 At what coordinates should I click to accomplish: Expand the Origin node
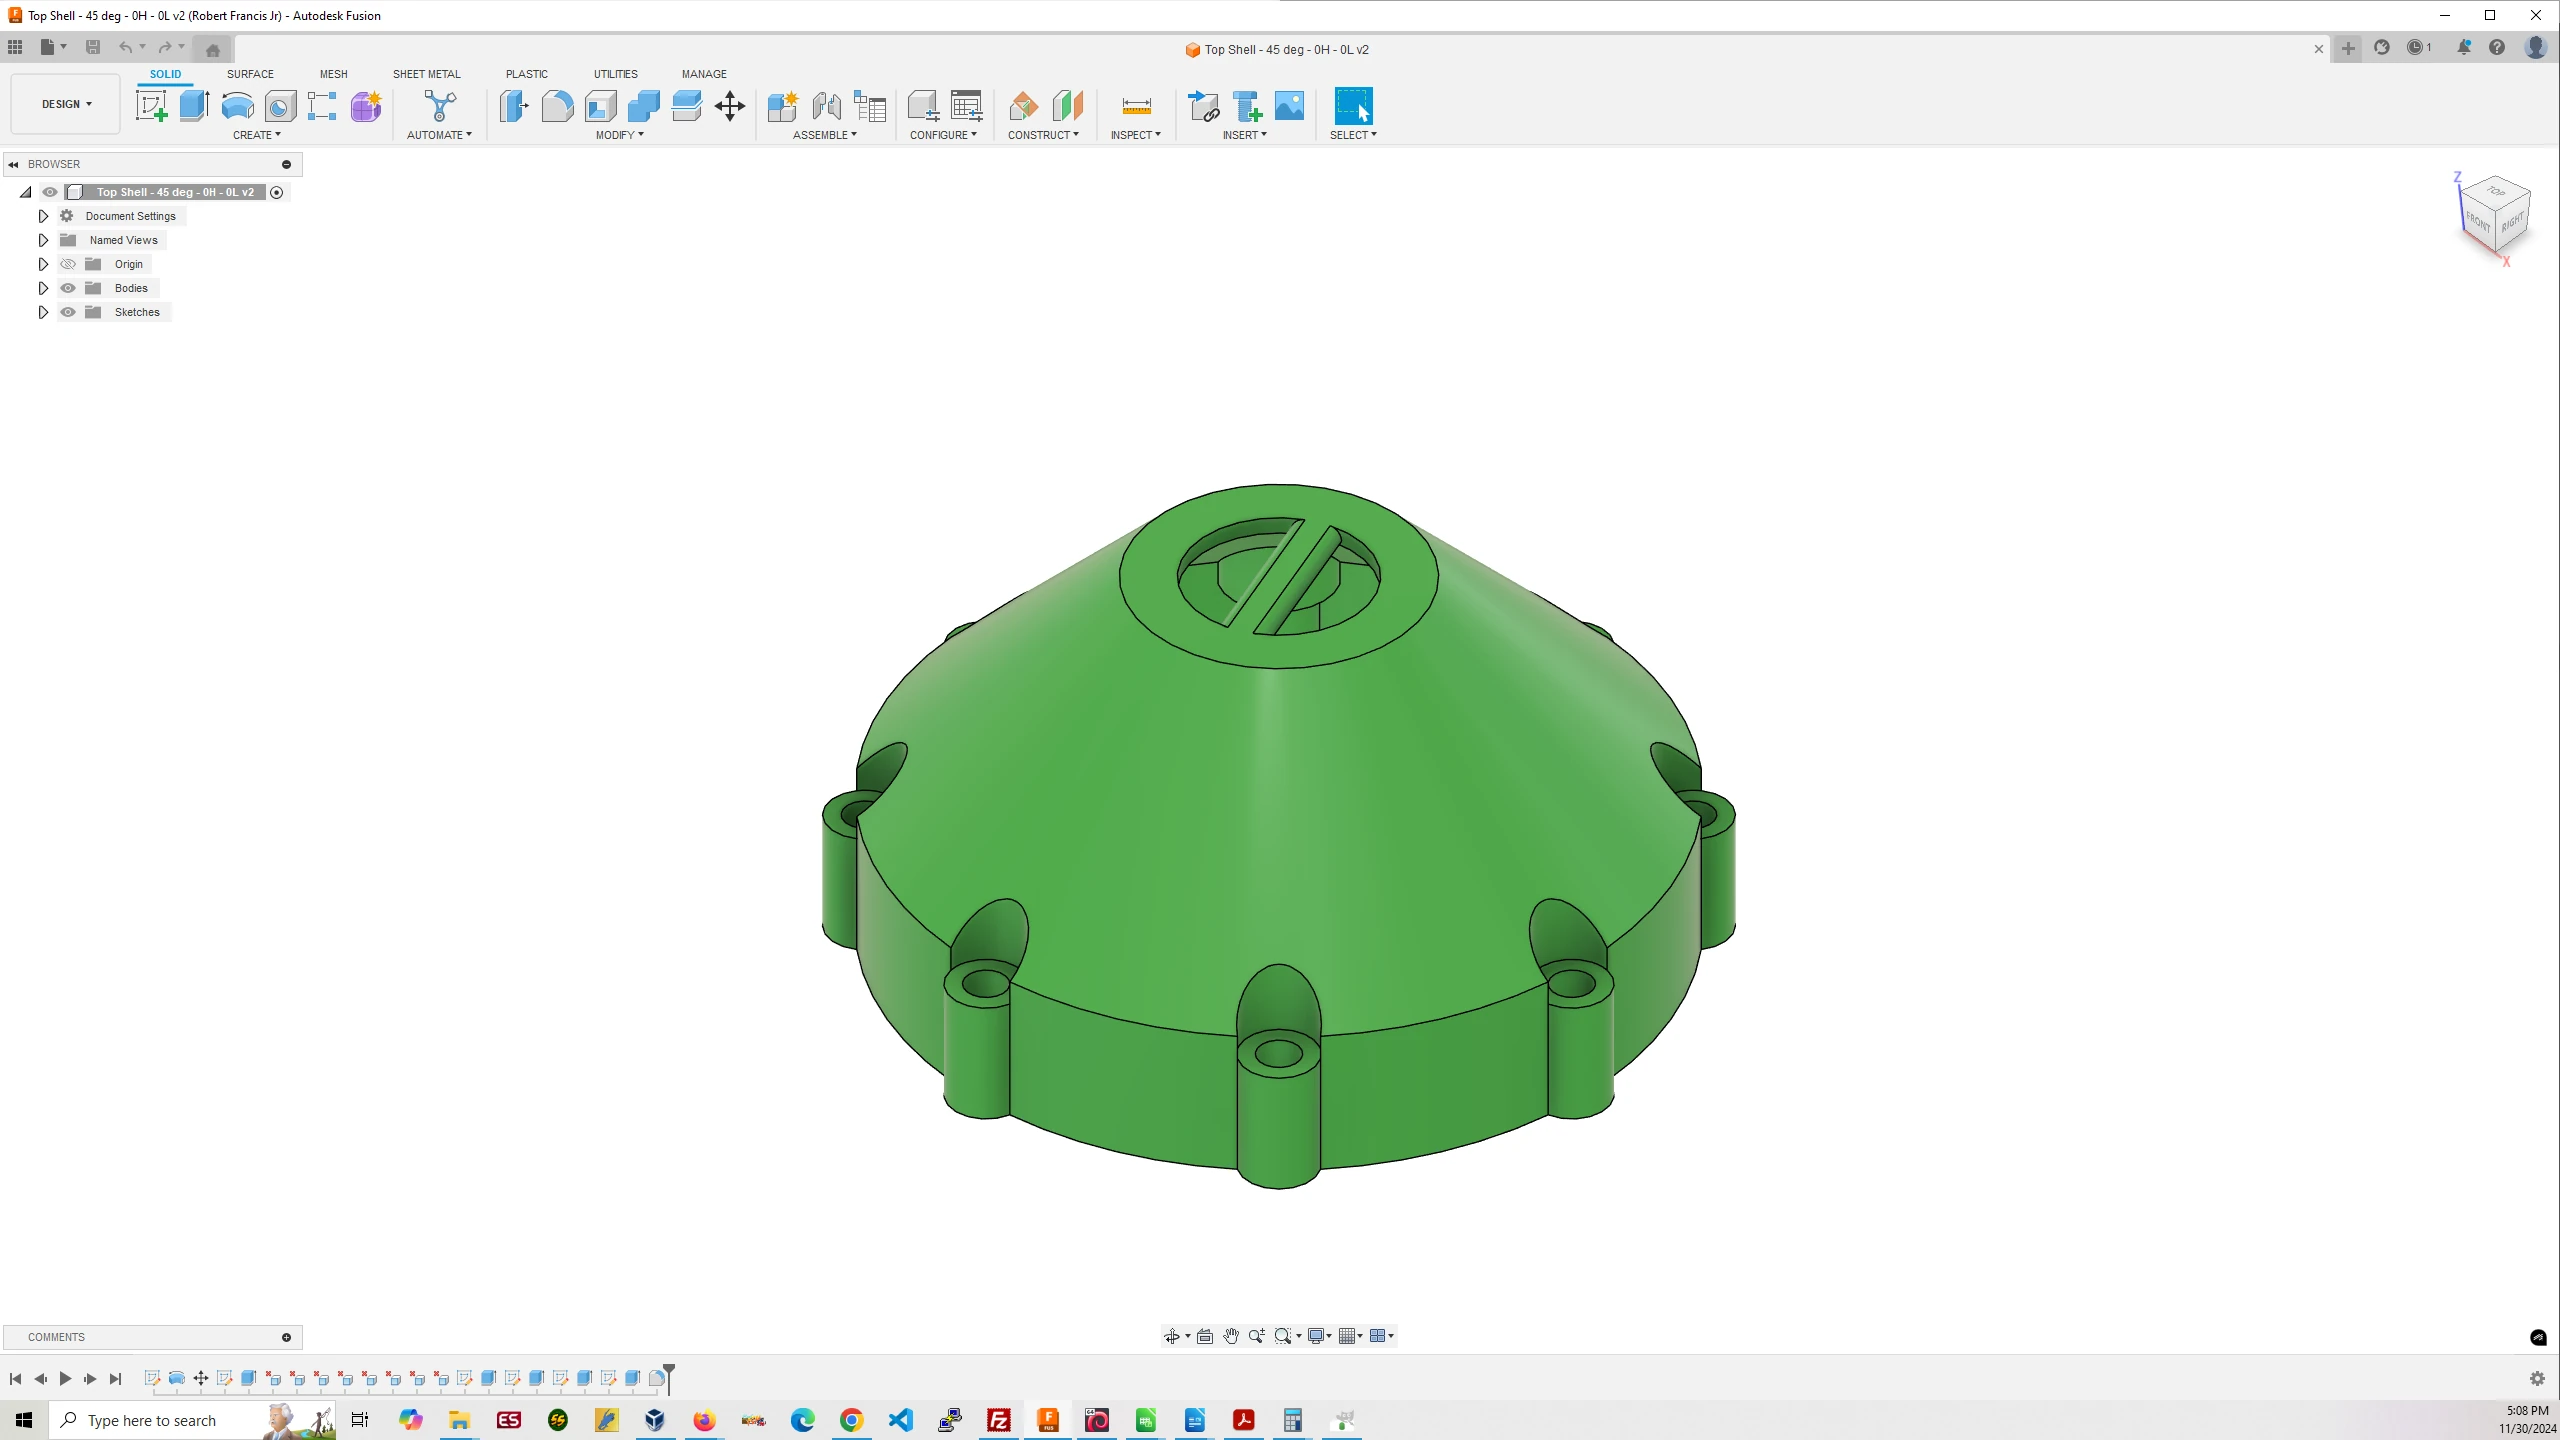click(x=43, y=264)
